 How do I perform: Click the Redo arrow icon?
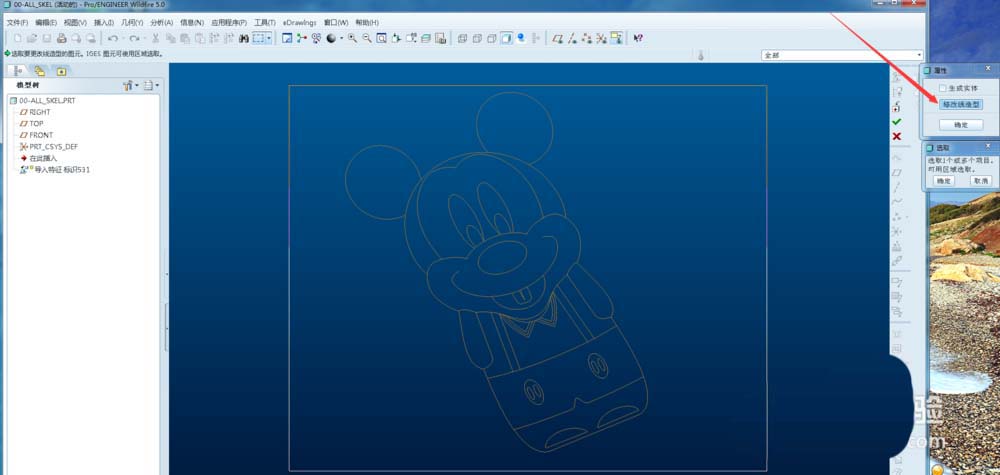[x=134, y=38]
